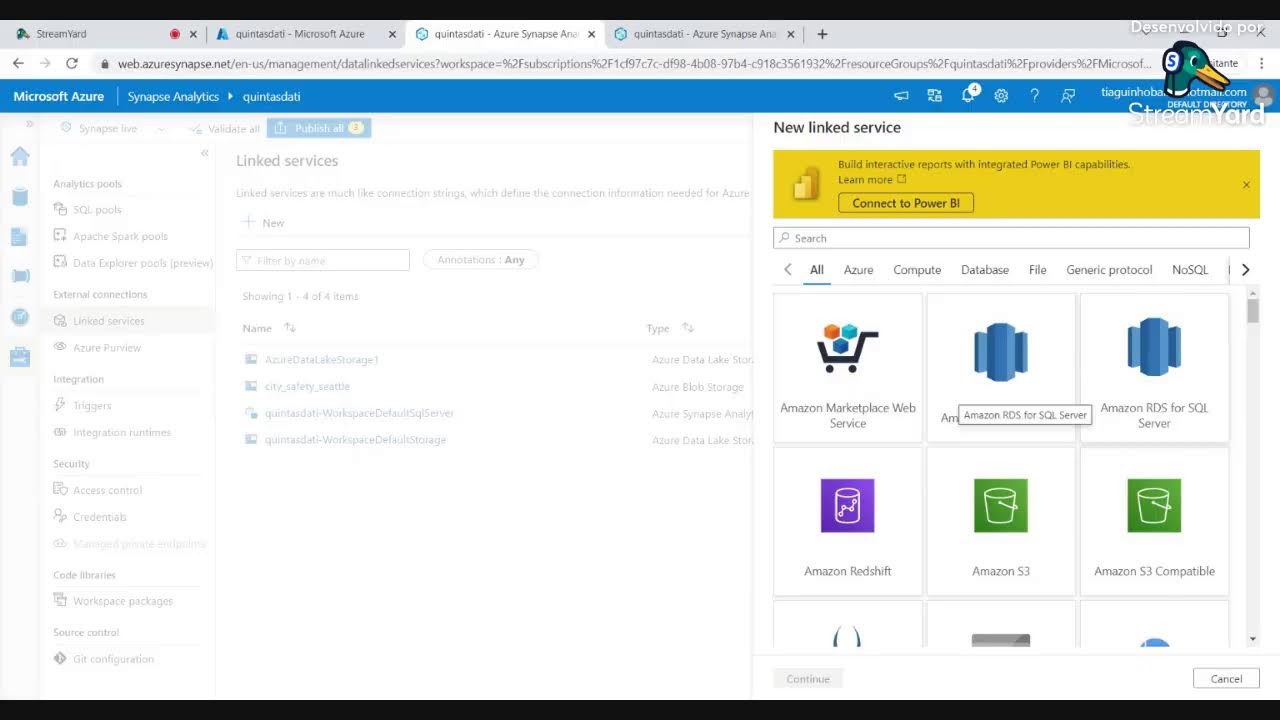The height and width of the screenshot is (720, 1280).
Task: Open the Integrate hub icon
Action: [x=20, y=276]
